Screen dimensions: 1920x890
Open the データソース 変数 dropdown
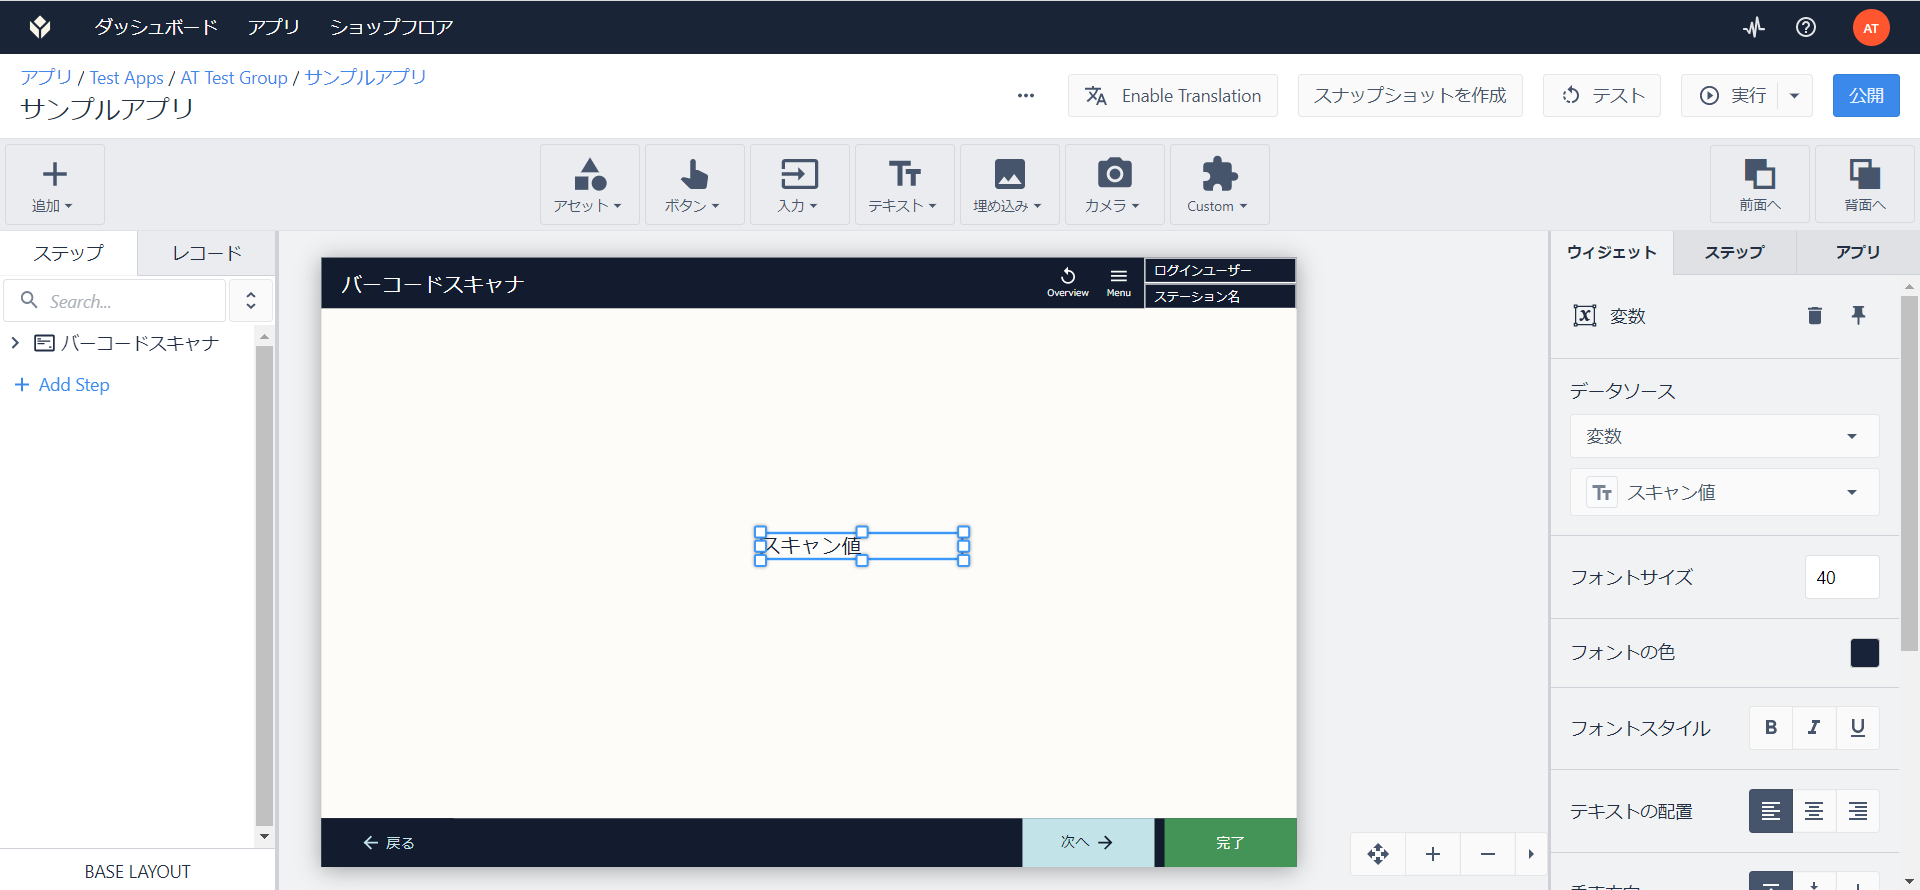pos(1724,436)
